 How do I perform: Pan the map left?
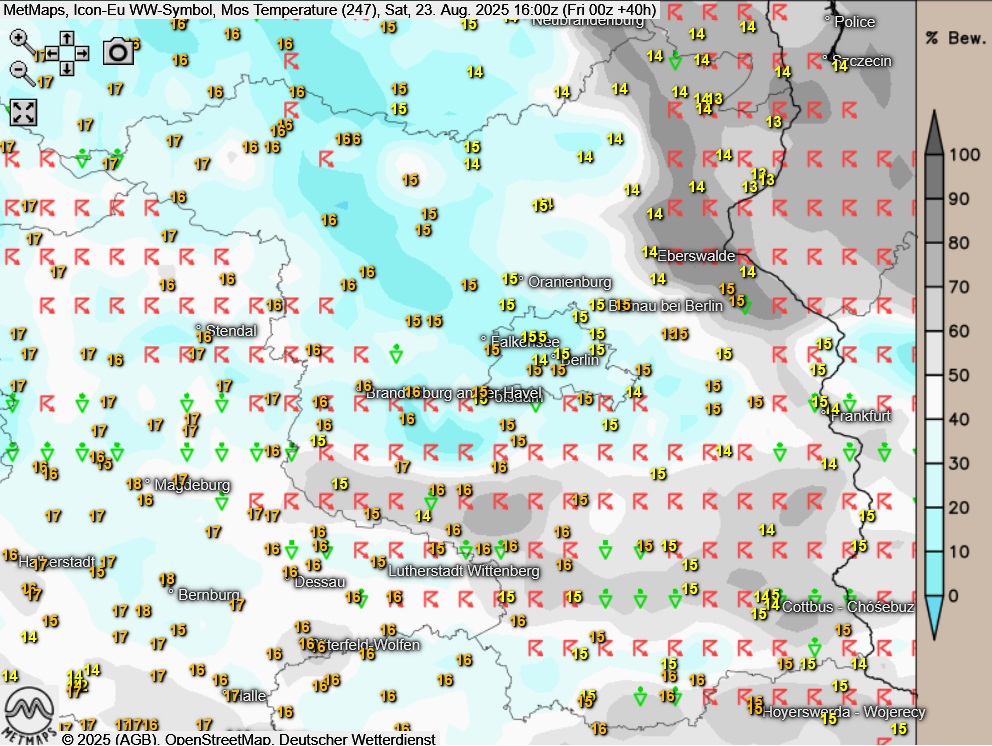tap(51, 53)
